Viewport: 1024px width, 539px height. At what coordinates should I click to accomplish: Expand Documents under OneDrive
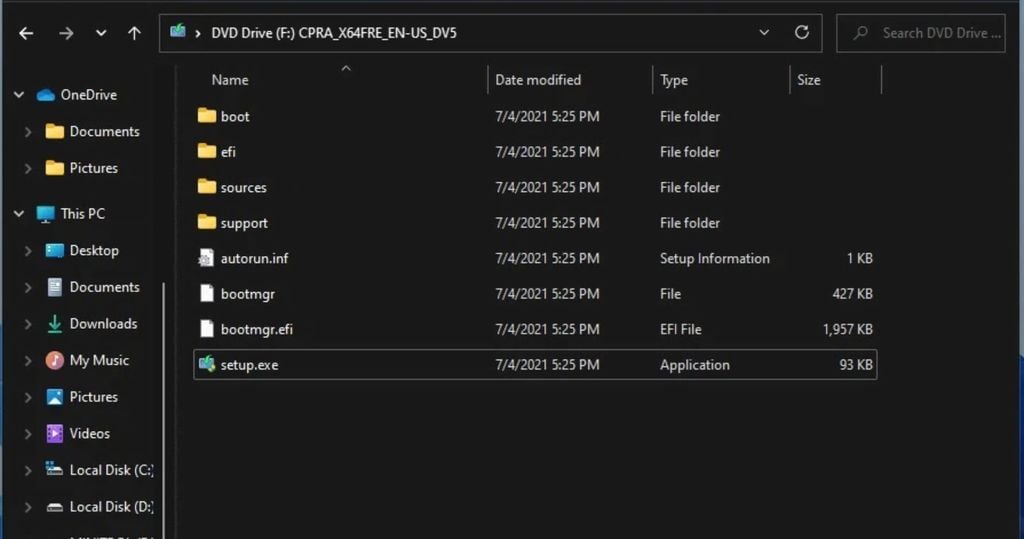pyautogui.click(x=27, y=132)
